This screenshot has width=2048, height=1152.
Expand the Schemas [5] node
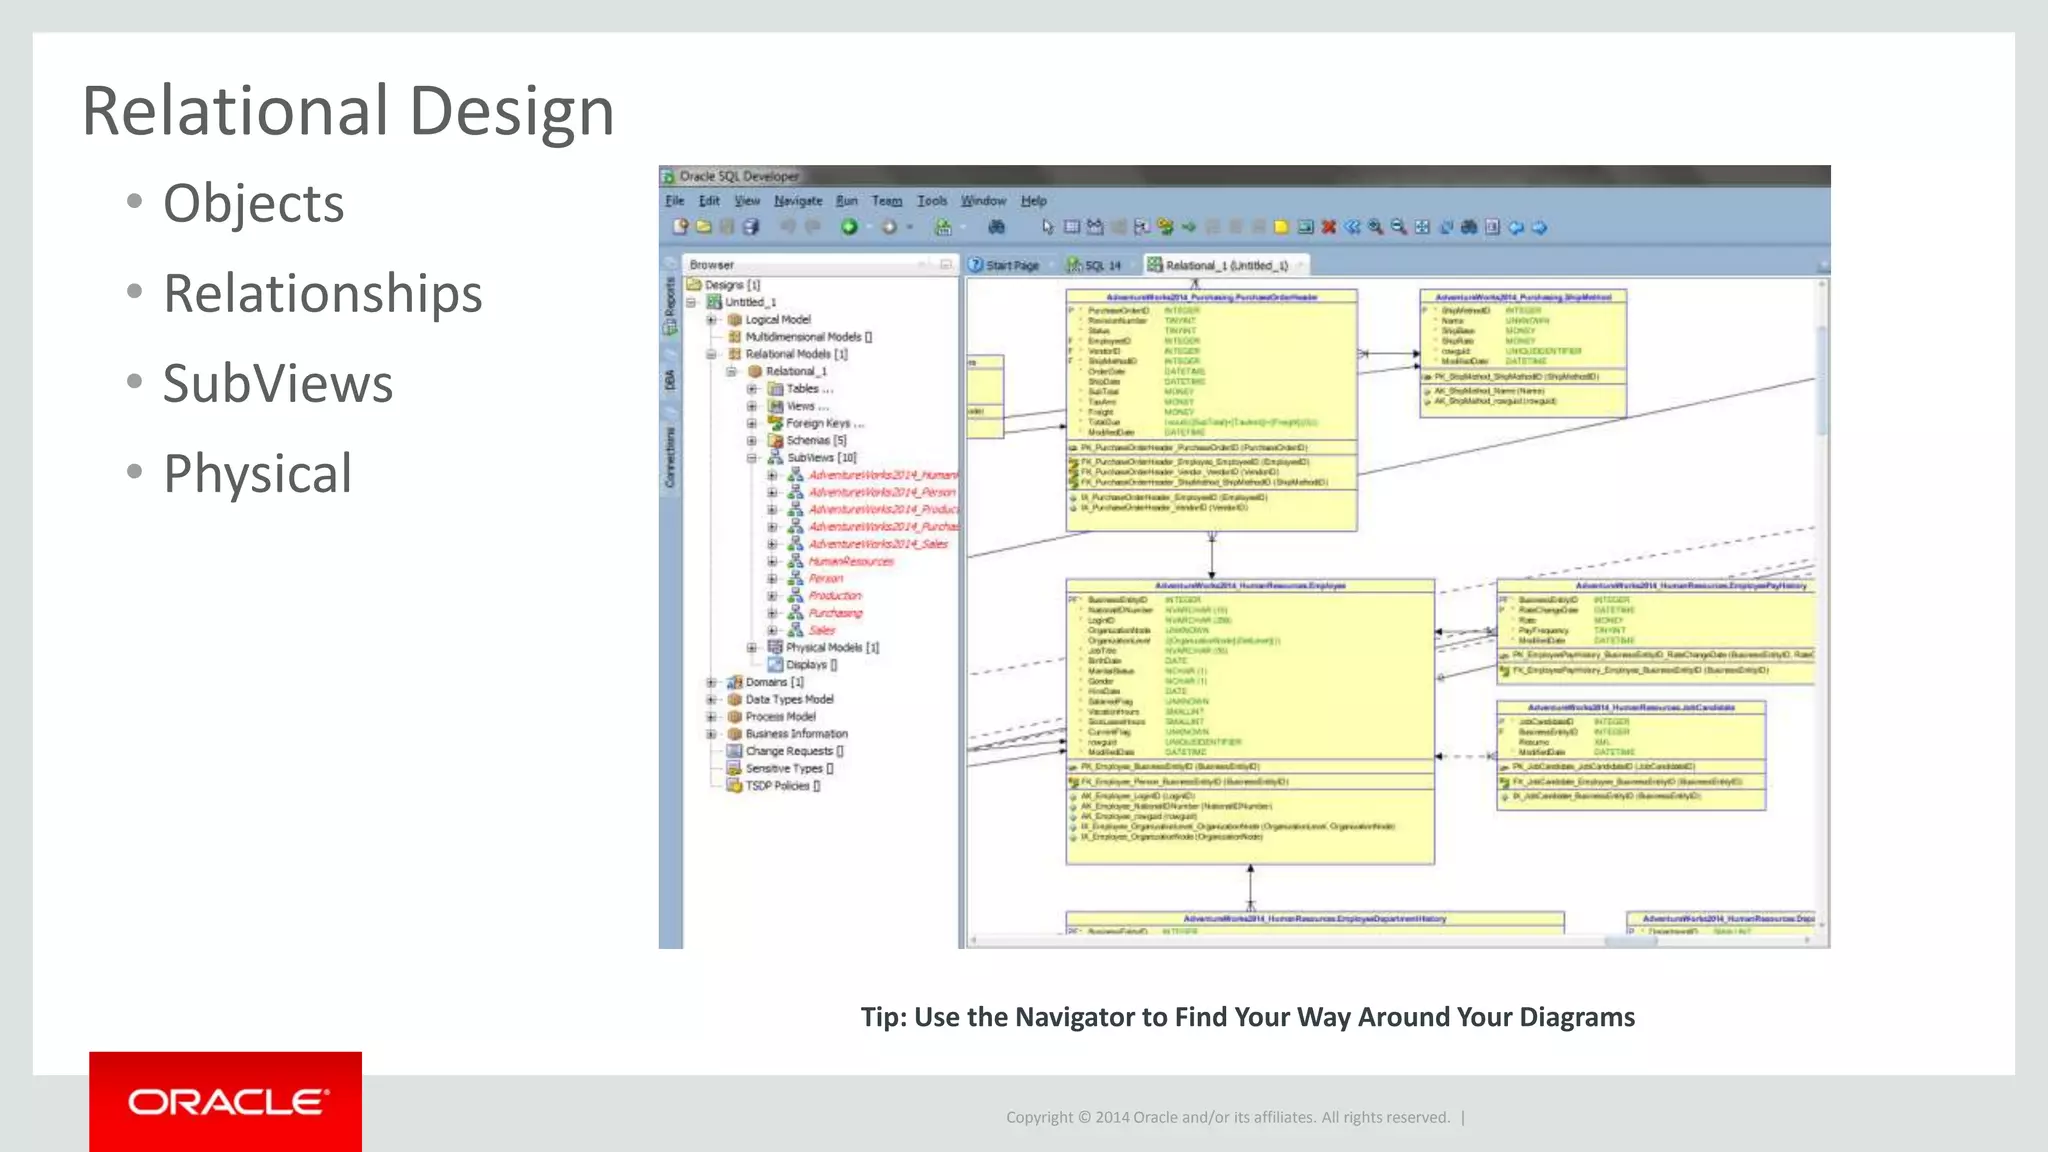(752, 440)
